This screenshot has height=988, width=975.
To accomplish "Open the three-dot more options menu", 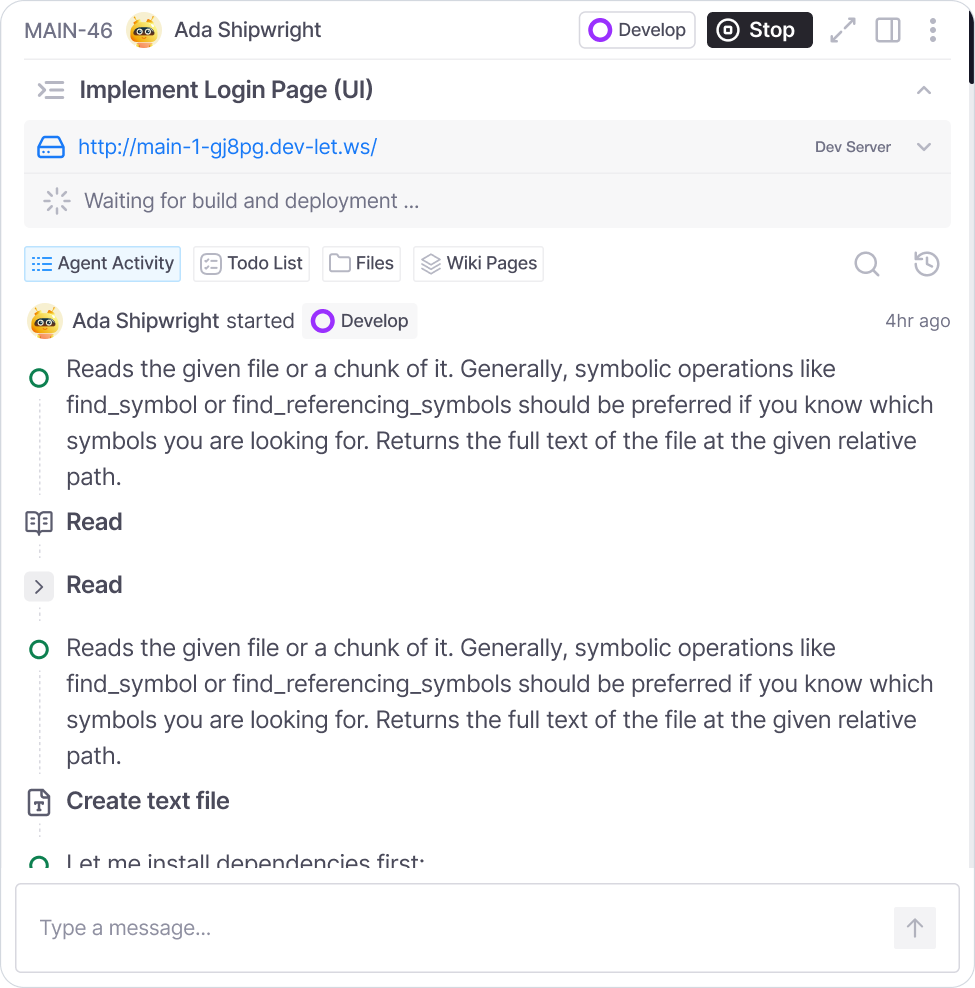I will tap(932, 30).
